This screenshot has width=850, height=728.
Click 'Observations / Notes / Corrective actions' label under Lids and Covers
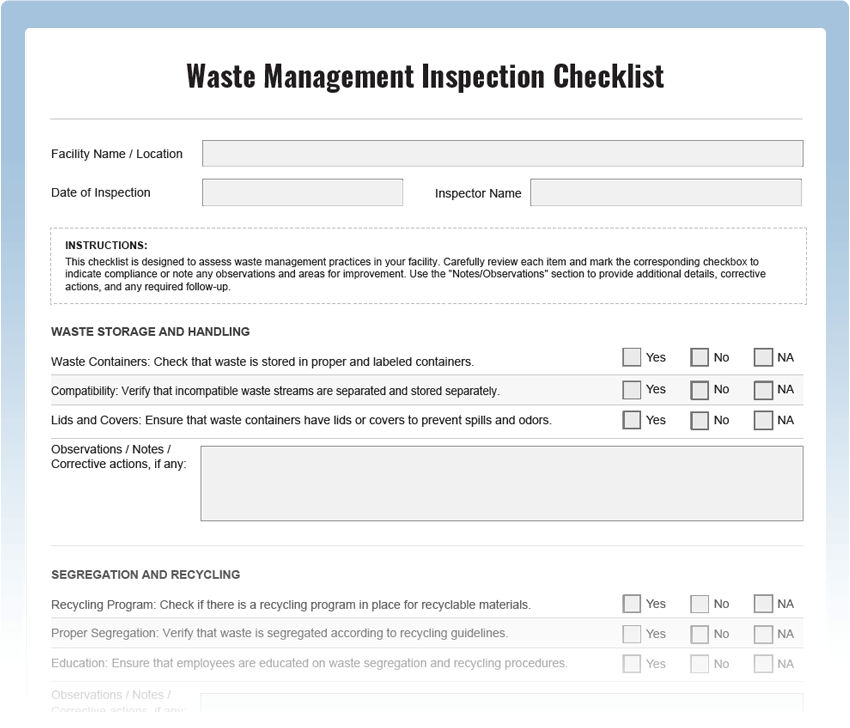point(118,456)
